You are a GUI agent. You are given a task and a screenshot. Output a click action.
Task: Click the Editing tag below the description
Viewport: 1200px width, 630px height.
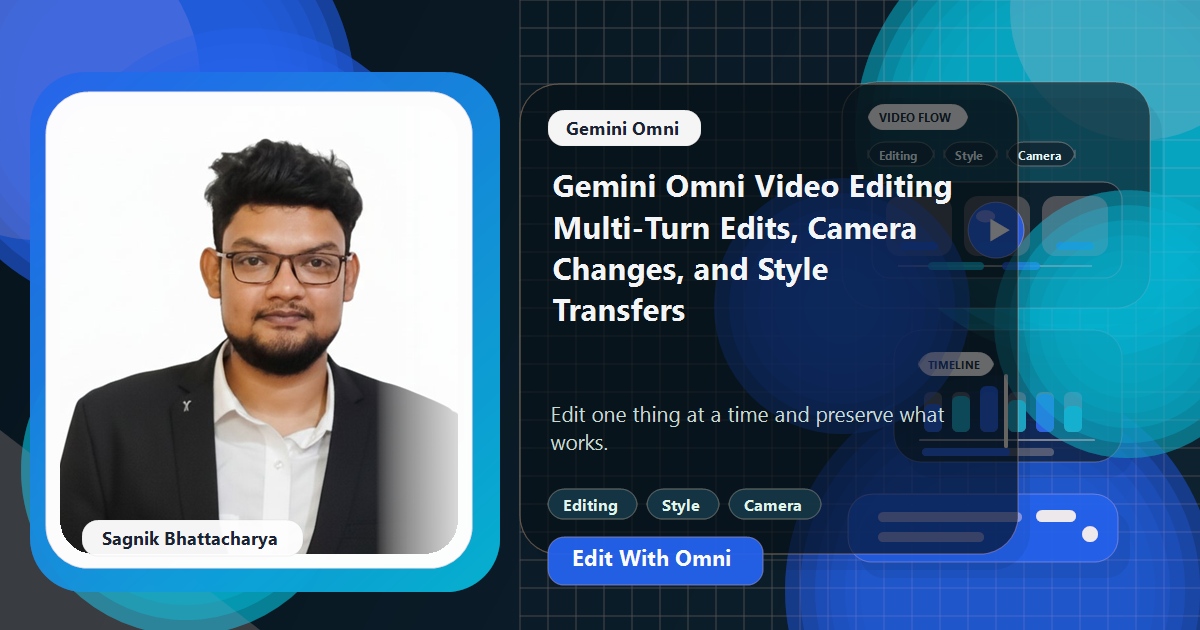coord(591,505)
